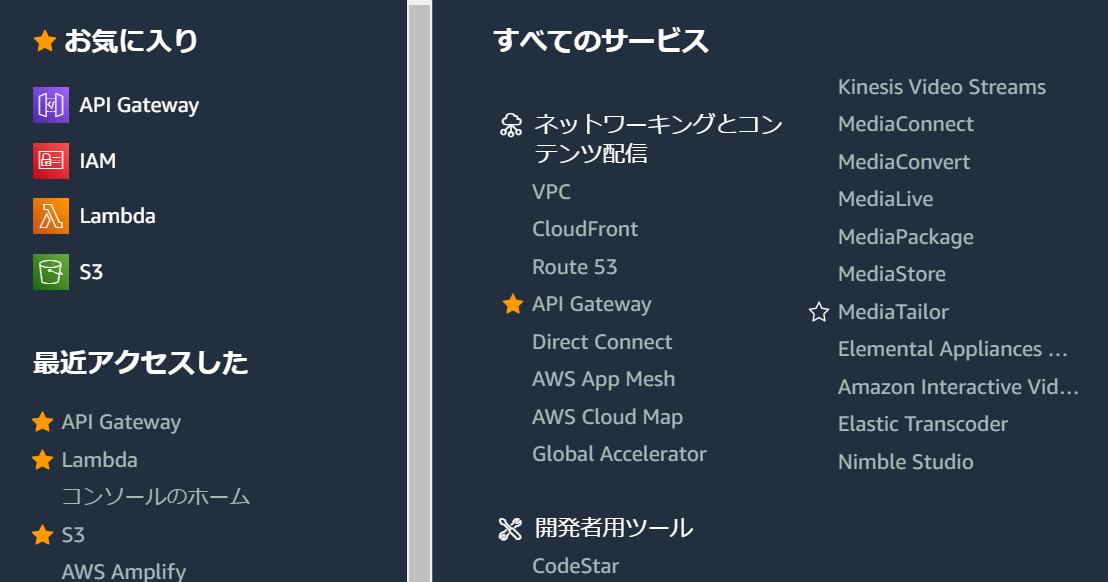This screenshot has width=1108, height=582.
Task: Click the networking and content delivery category icon
Action: point(511,124)
